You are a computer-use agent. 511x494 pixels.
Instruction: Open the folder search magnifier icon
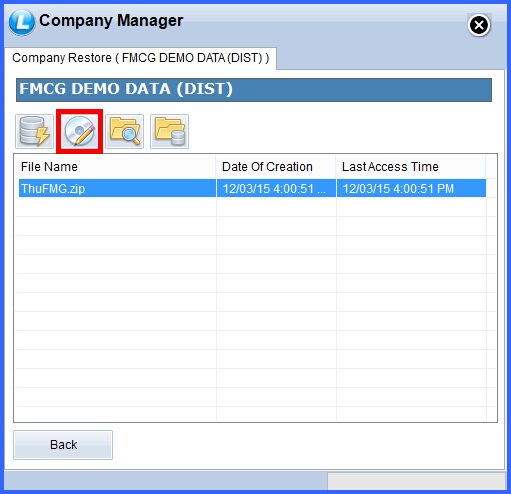(x=125, y=132)
